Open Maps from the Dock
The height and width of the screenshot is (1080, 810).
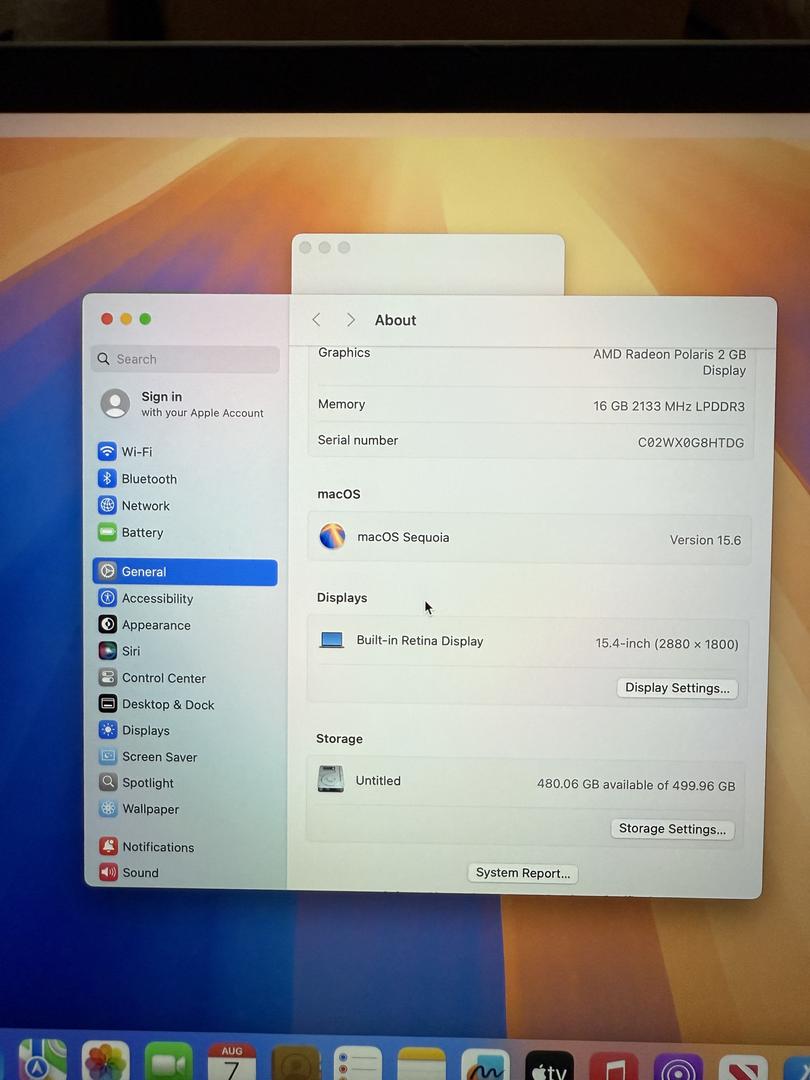point(43,1059)
